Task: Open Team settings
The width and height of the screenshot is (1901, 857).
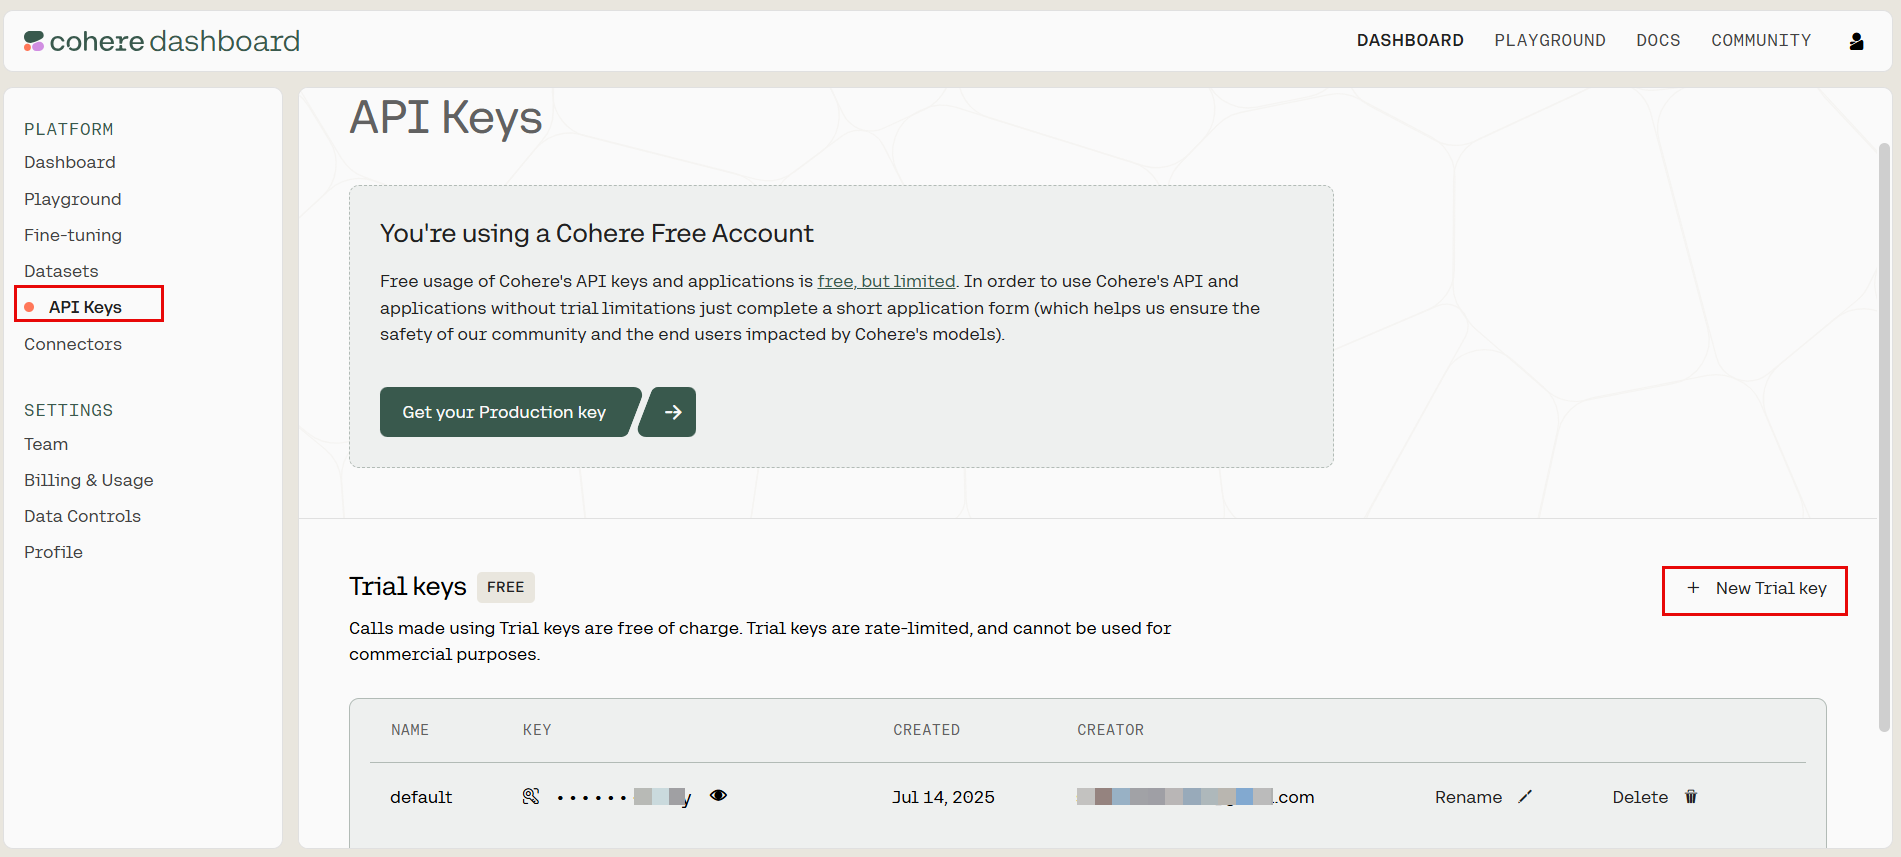Action: pyautogui.click(x=46, y=444)
